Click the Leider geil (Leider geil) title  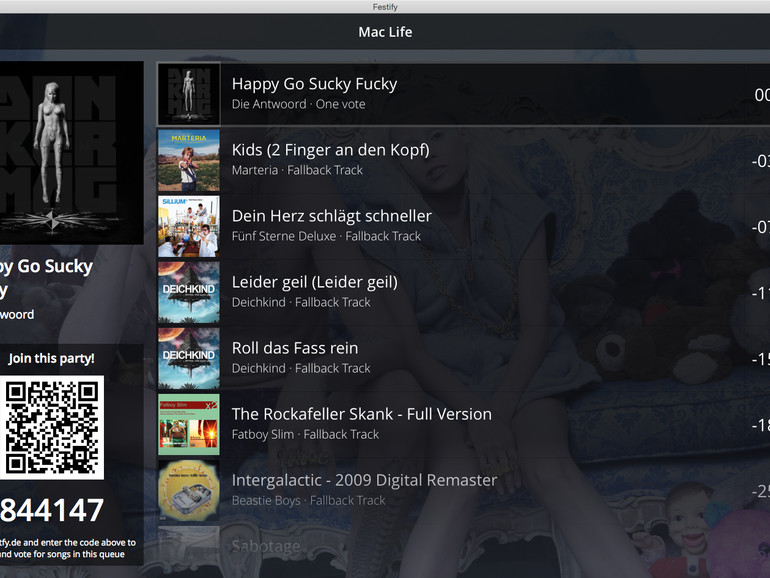click(314, 282)
